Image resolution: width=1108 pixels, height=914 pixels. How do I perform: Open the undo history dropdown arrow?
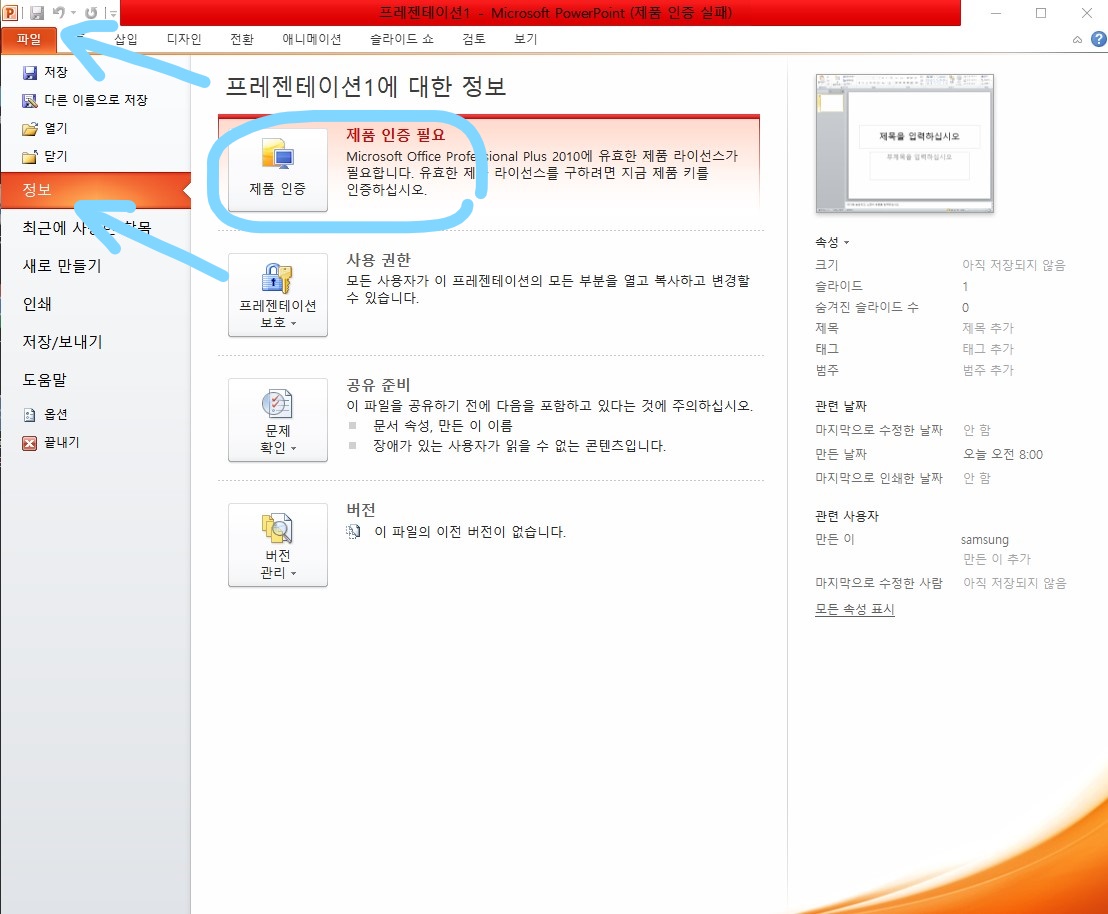pyautogui.click(x=73, y=13)
